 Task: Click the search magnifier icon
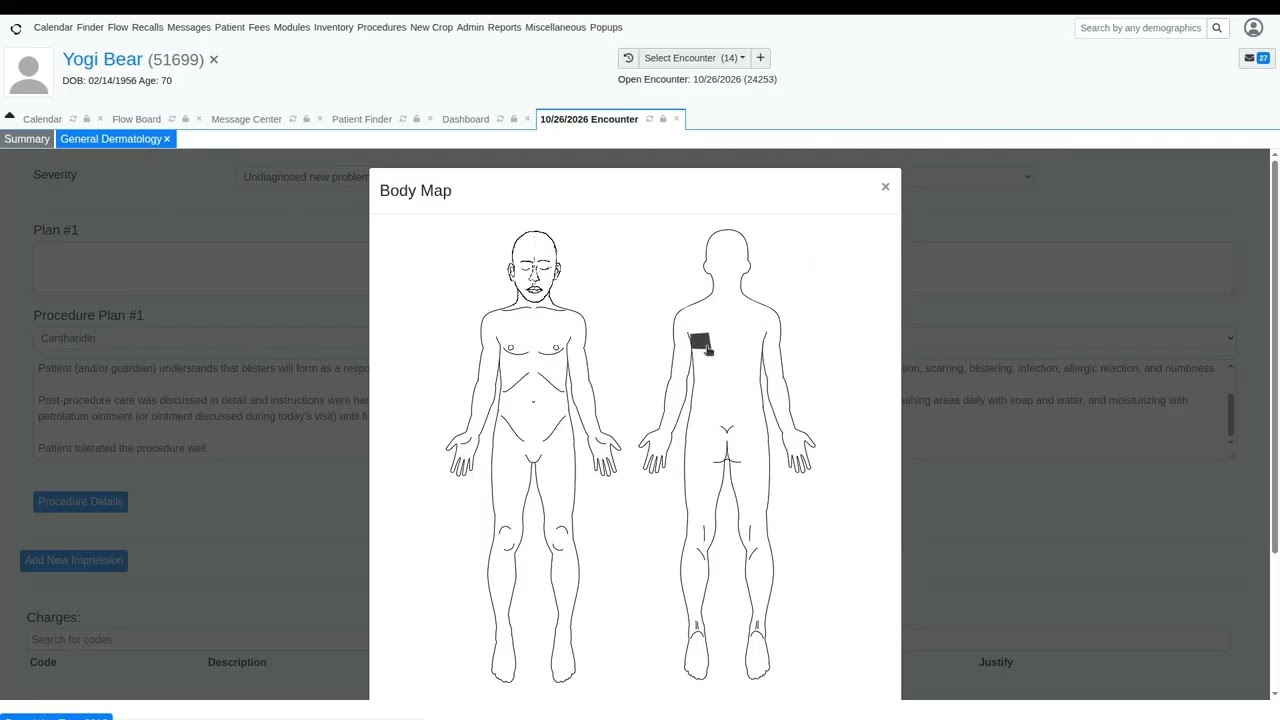pos(1217,28)
